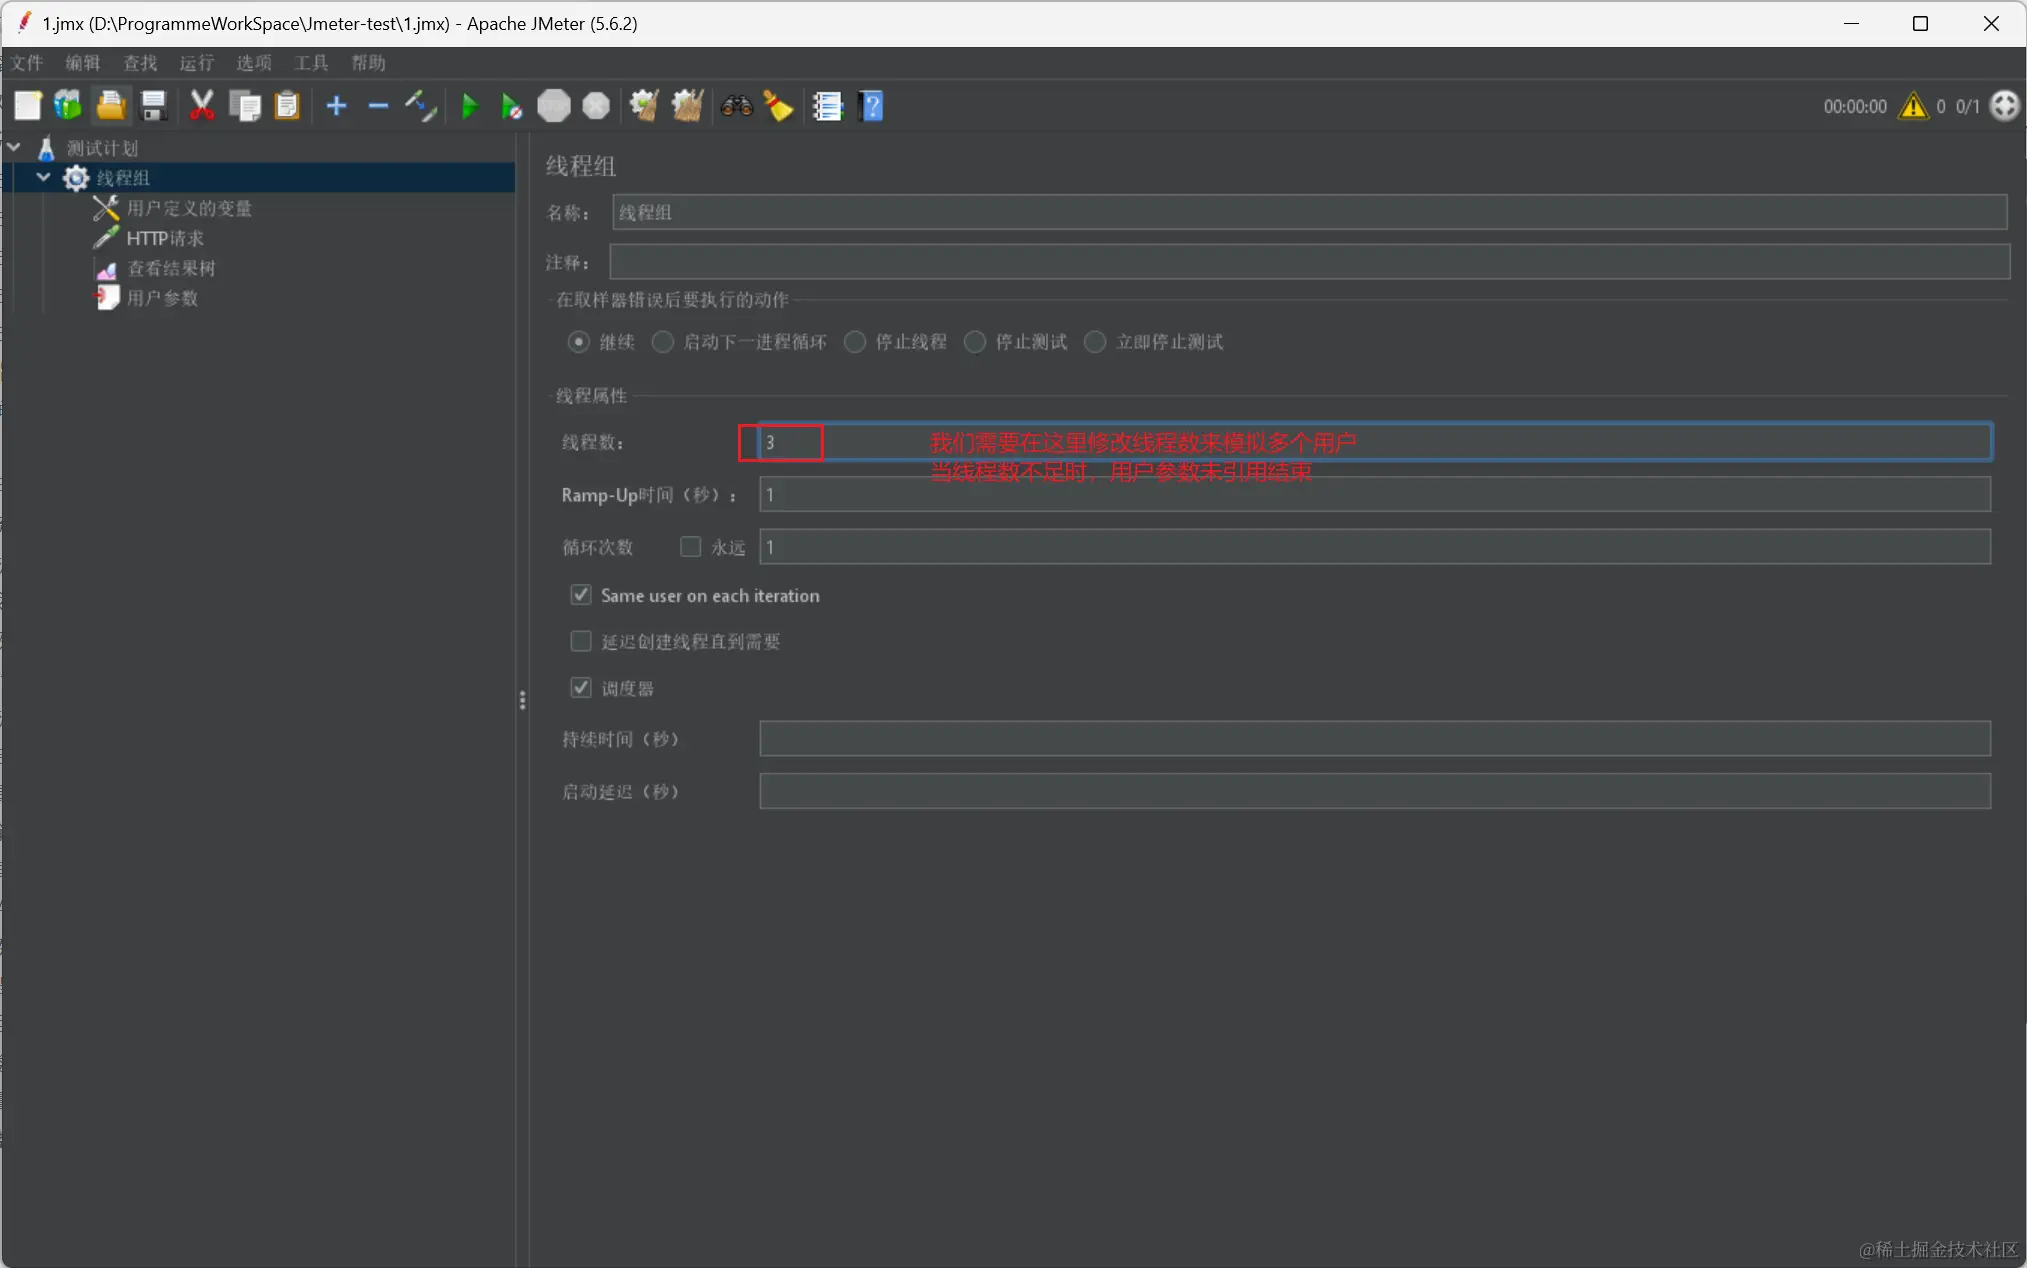Click the blue plus Expand icon

(336, 106)
